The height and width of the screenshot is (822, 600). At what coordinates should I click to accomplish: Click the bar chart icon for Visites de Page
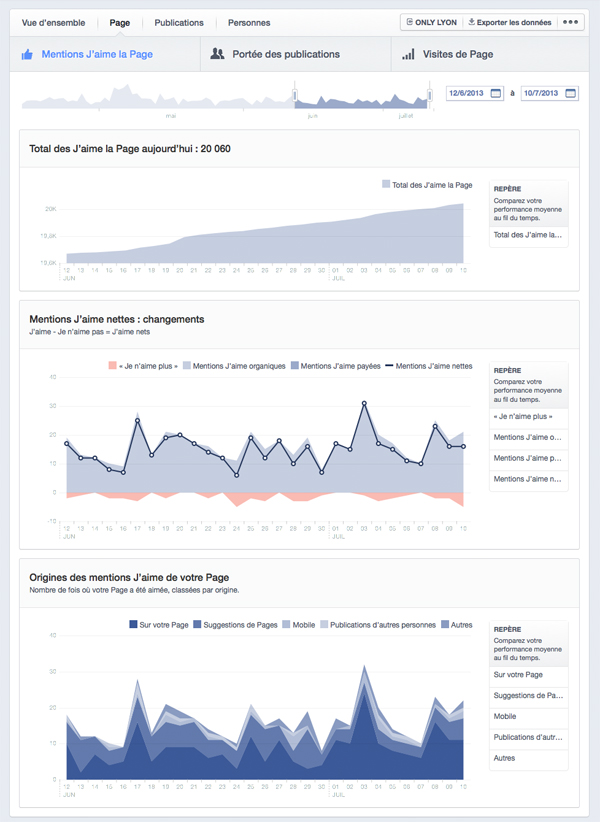point(408,55)
